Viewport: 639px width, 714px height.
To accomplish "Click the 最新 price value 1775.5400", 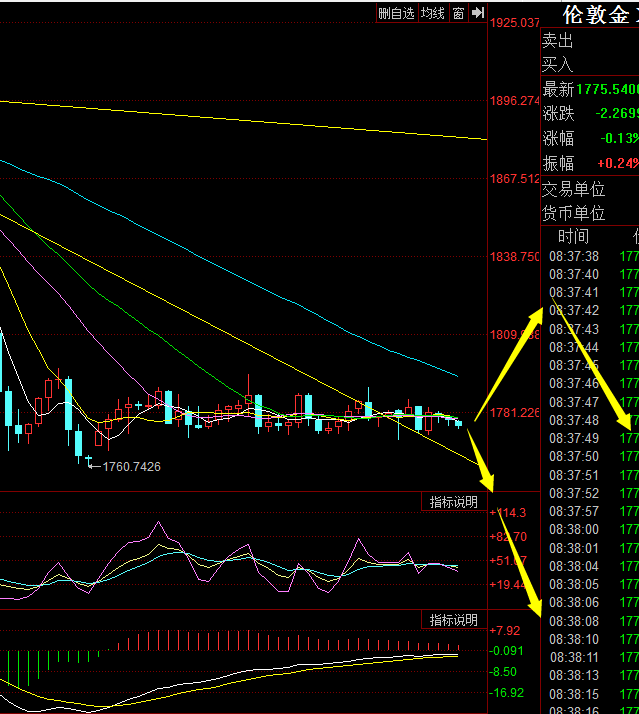I will pyautogui.click(x=607, y=90).
